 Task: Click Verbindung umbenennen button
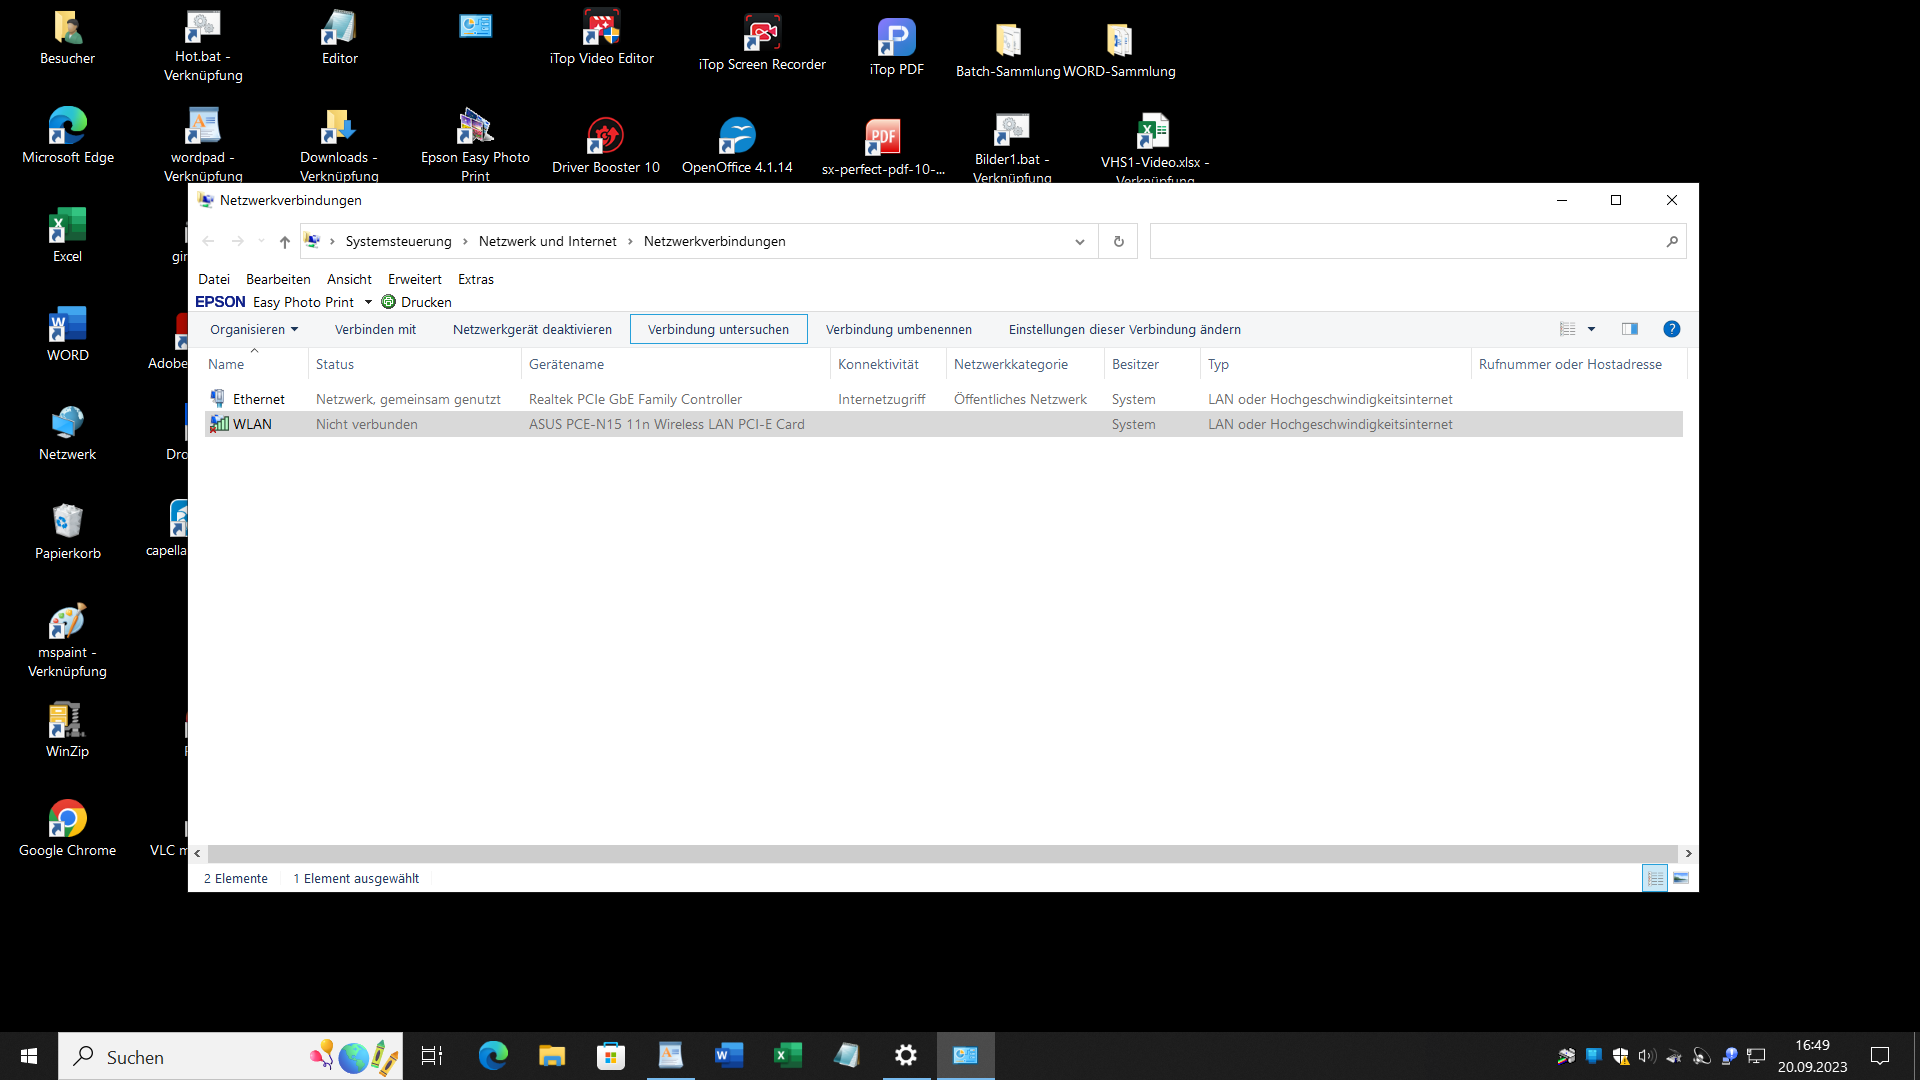click(898, 329)
